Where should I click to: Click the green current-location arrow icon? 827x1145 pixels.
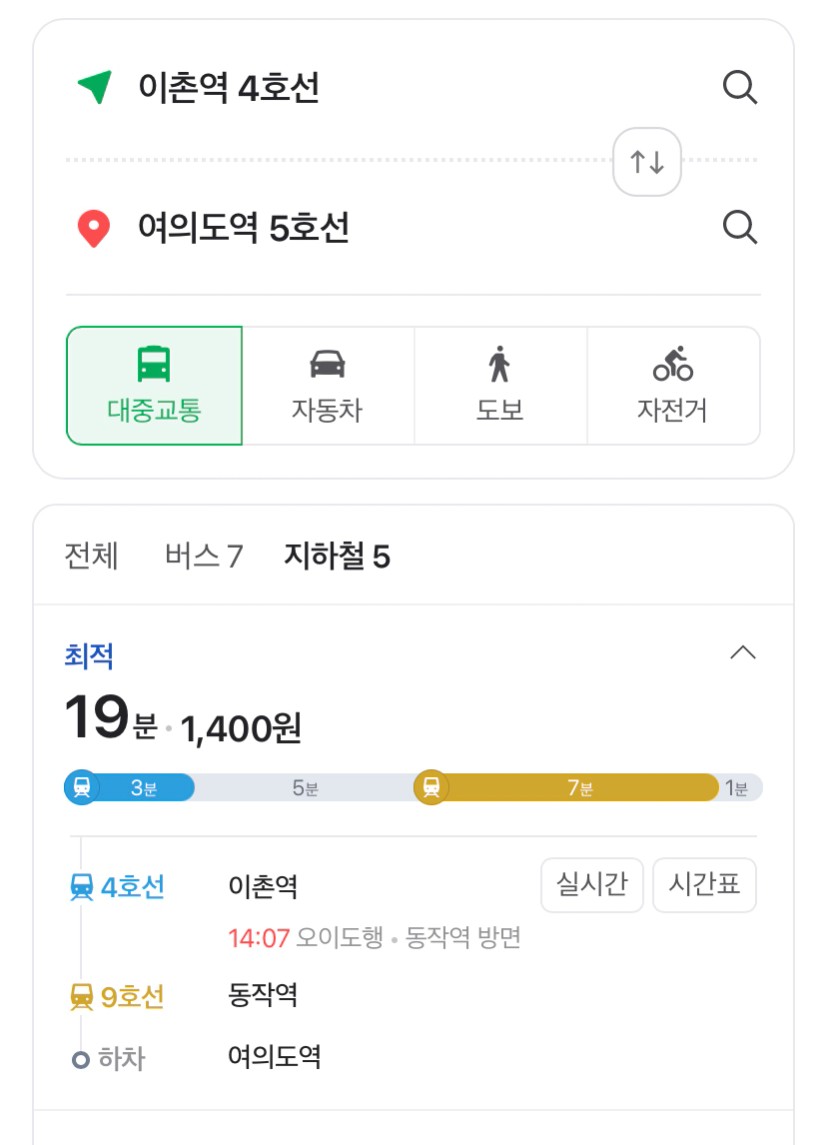click(x=95, y=87)
